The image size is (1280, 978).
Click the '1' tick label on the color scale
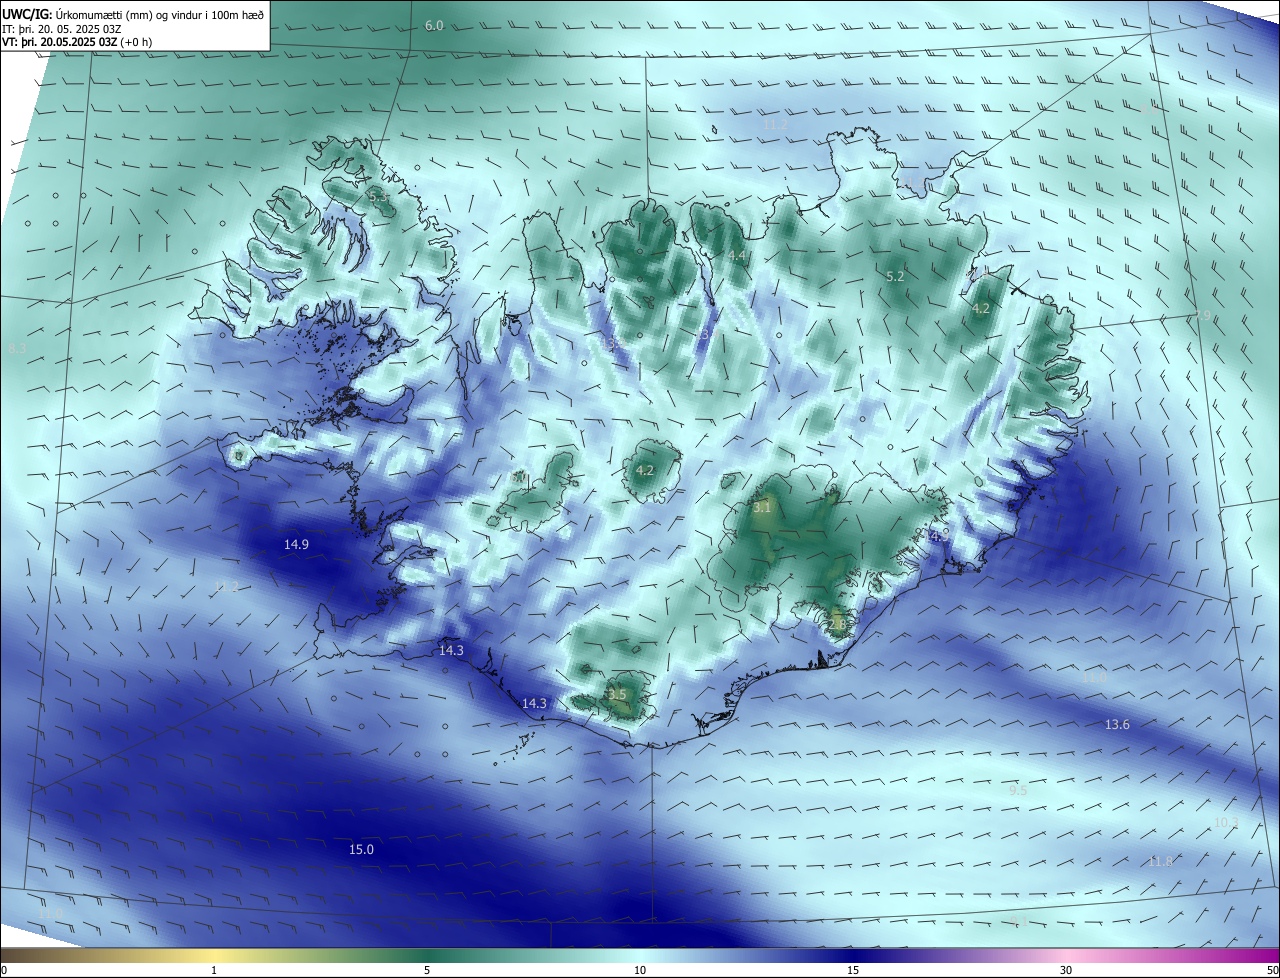(214, 970)
